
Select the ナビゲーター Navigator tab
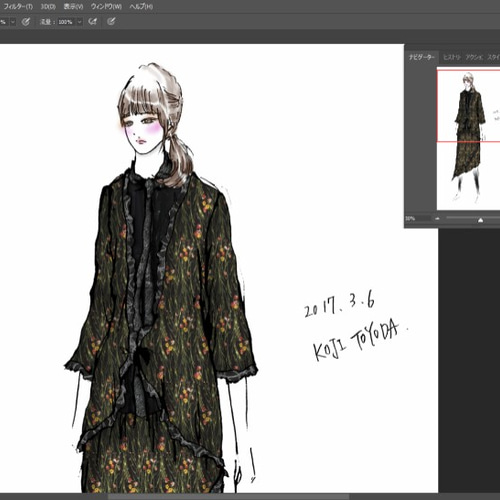[422, 57]
